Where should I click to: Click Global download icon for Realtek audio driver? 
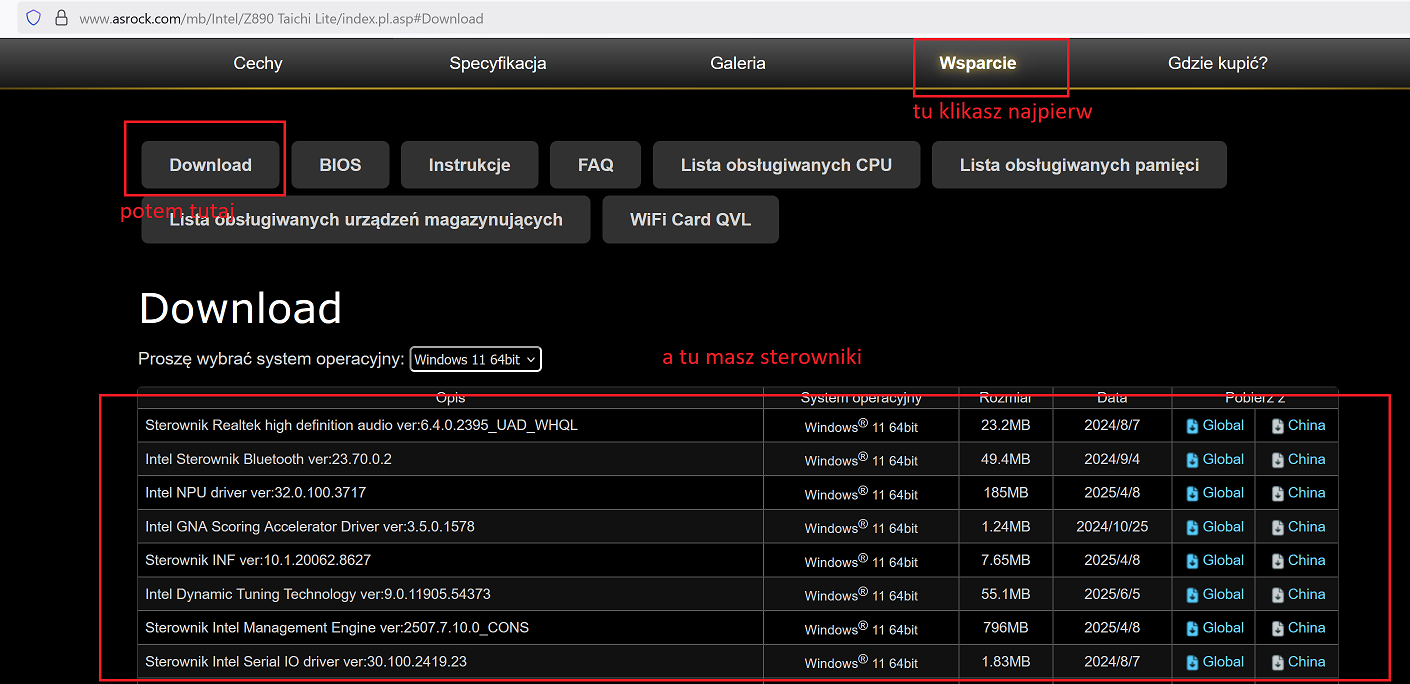pyautogui.click(x=1192, y=426)
